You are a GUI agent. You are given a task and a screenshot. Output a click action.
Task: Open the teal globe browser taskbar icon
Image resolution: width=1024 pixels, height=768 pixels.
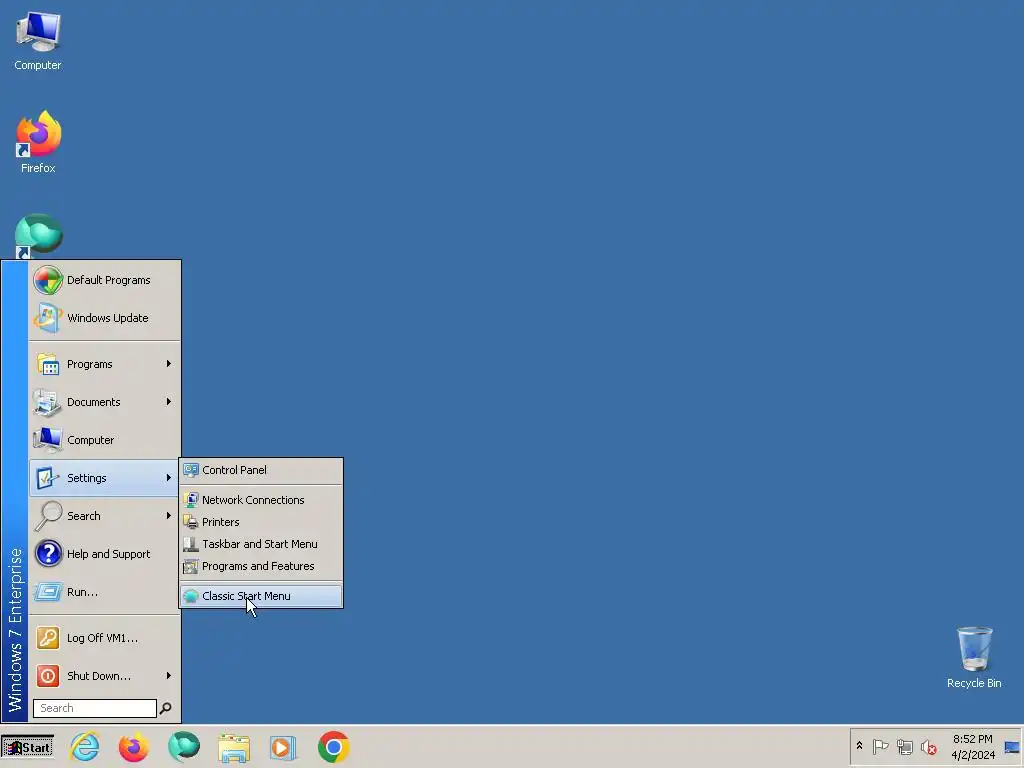point(184,746)
